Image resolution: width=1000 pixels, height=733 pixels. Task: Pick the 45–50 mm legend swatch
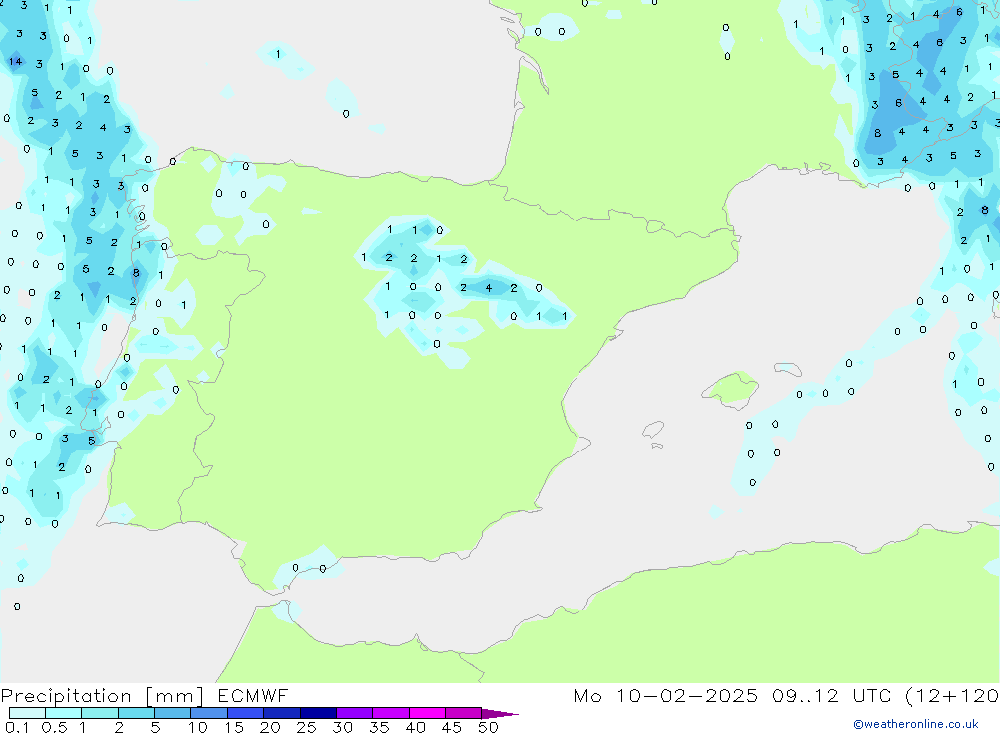coord(463,713)
